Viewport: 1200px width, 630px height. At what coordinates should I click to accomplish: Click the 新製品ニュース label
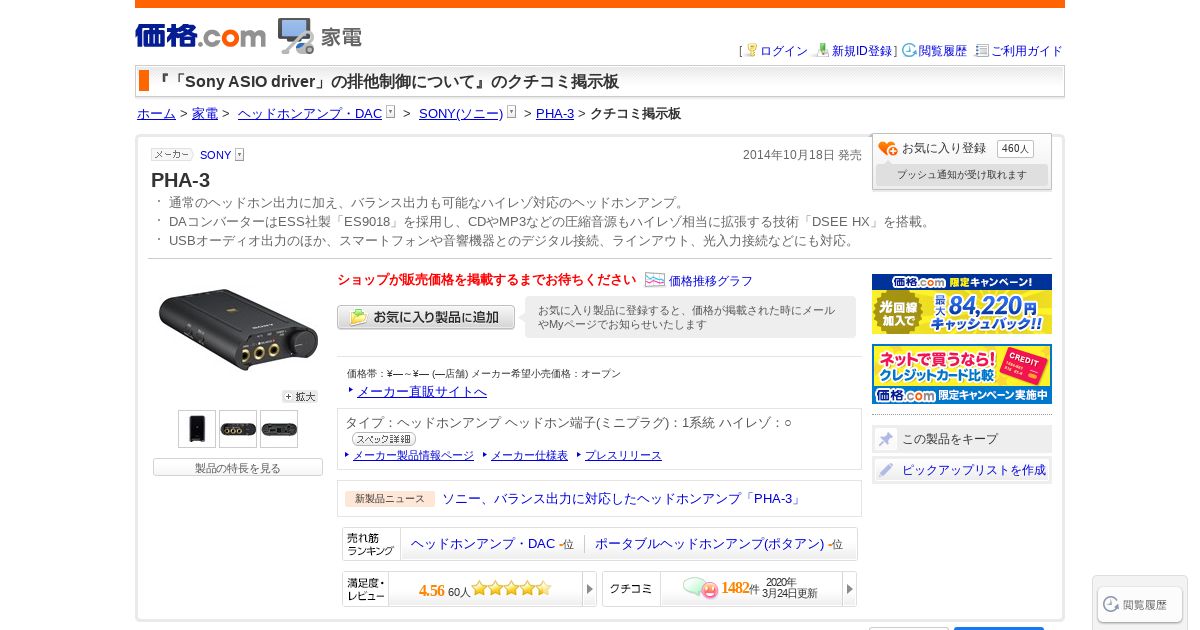390,498
